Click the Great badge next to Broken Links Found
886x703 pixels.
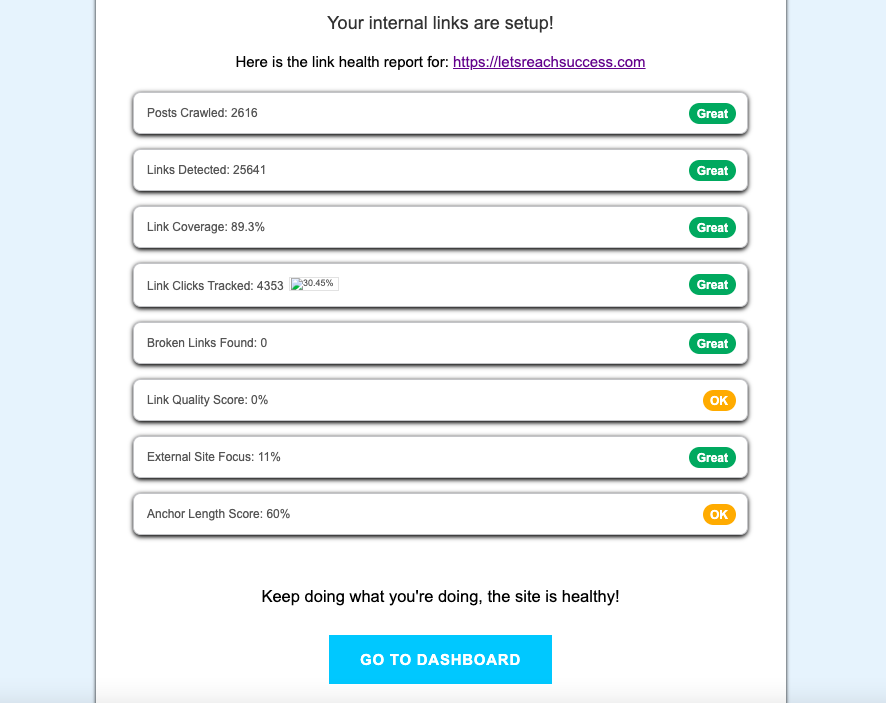712,343
